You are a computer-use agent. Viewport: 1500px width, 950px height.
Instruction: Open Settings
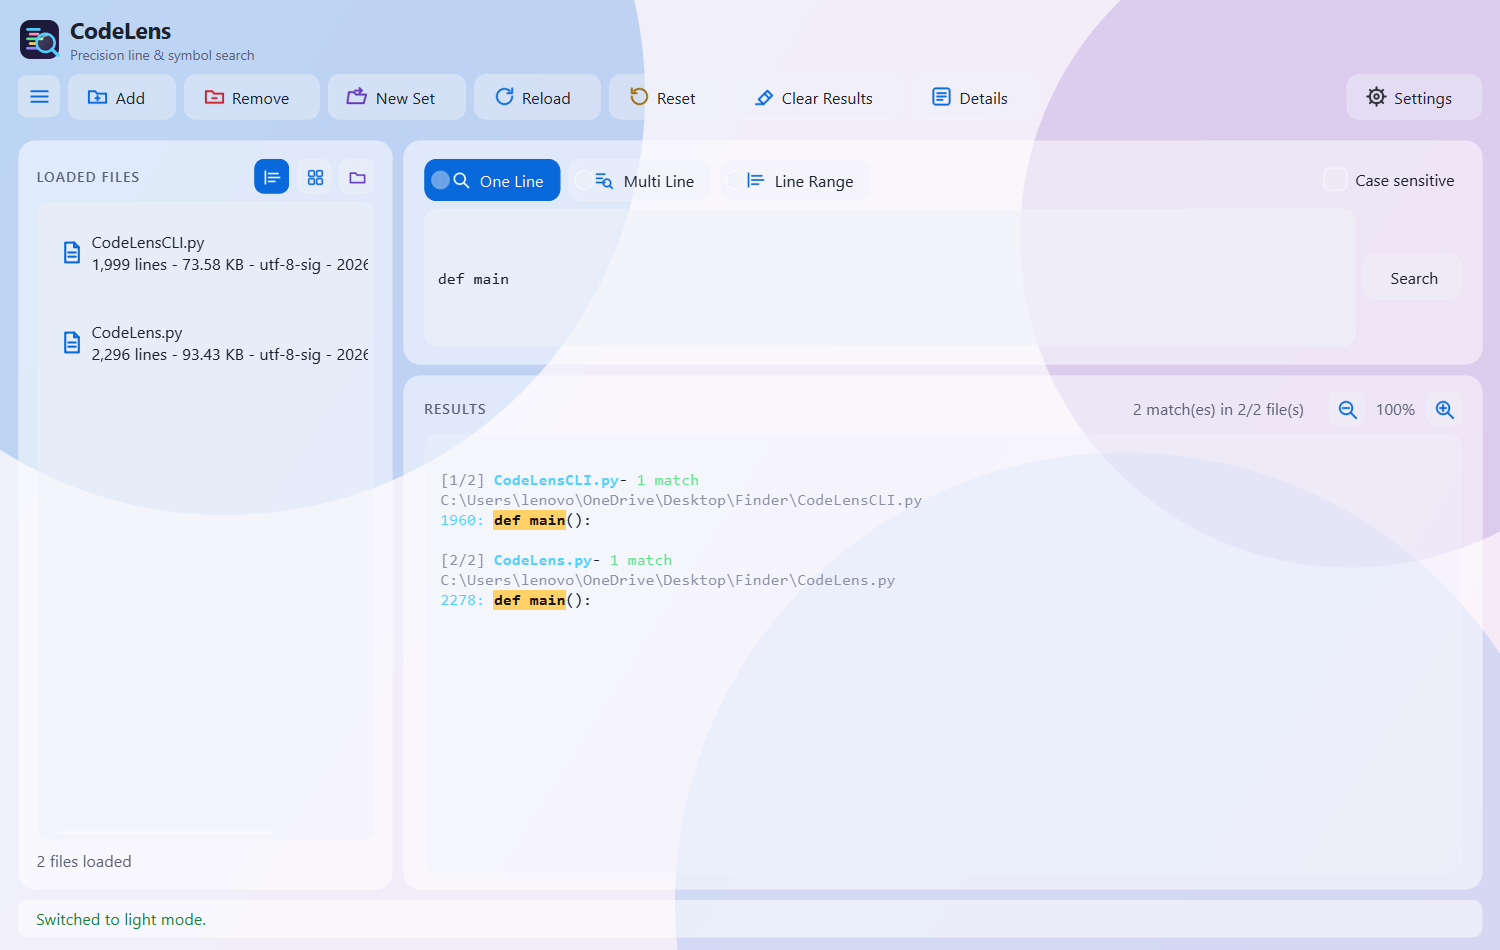tap(1413, 97)
